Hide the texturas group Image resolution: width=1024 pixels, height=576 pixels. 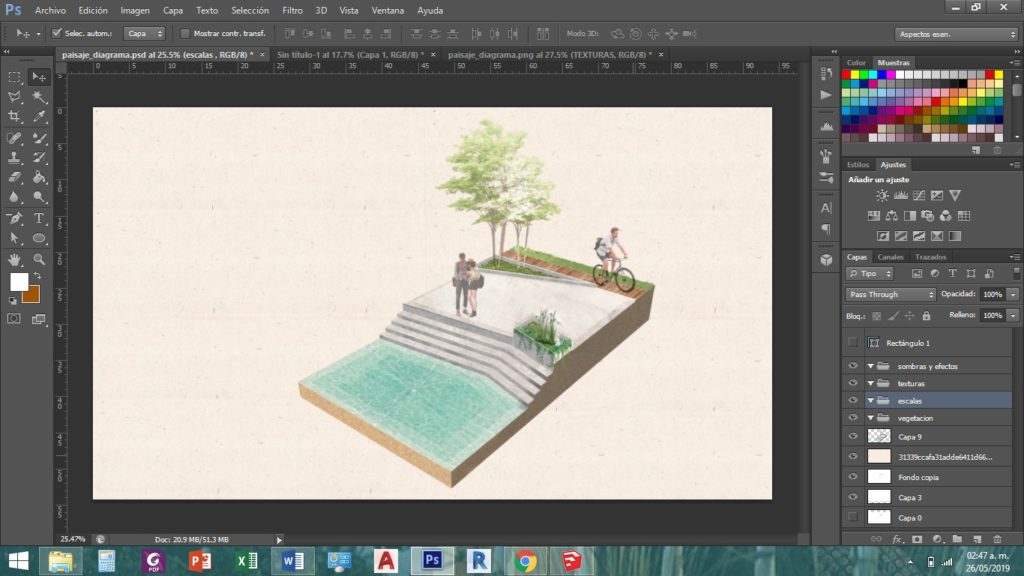(x=853, y=383)
